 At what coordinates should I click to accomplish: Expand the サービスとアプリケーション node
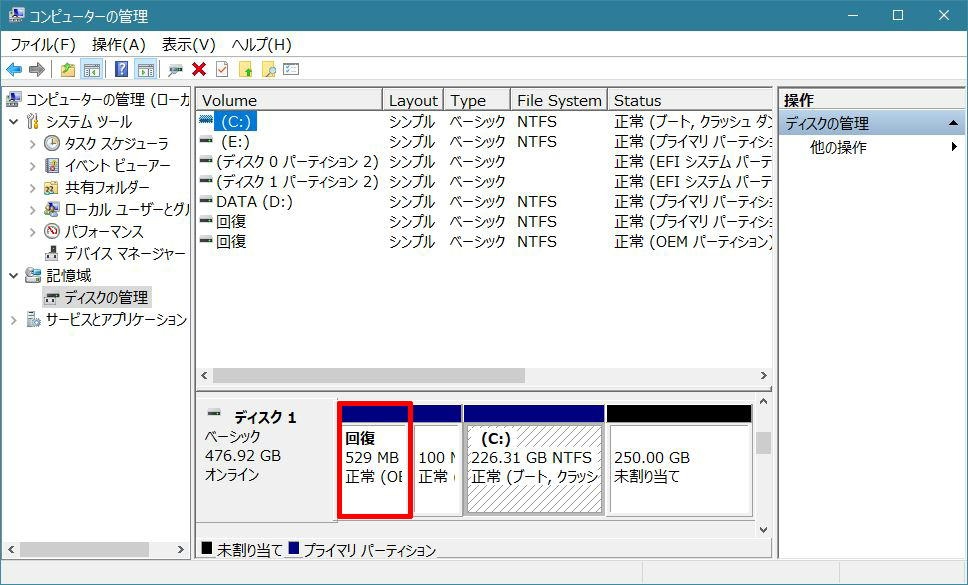pyautogui.click(x=14, y=320)
